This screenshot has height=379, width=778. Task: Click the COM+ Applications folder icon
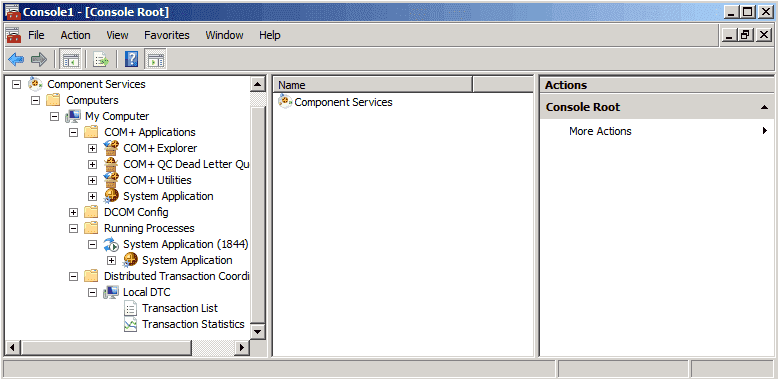click(91, 132)
